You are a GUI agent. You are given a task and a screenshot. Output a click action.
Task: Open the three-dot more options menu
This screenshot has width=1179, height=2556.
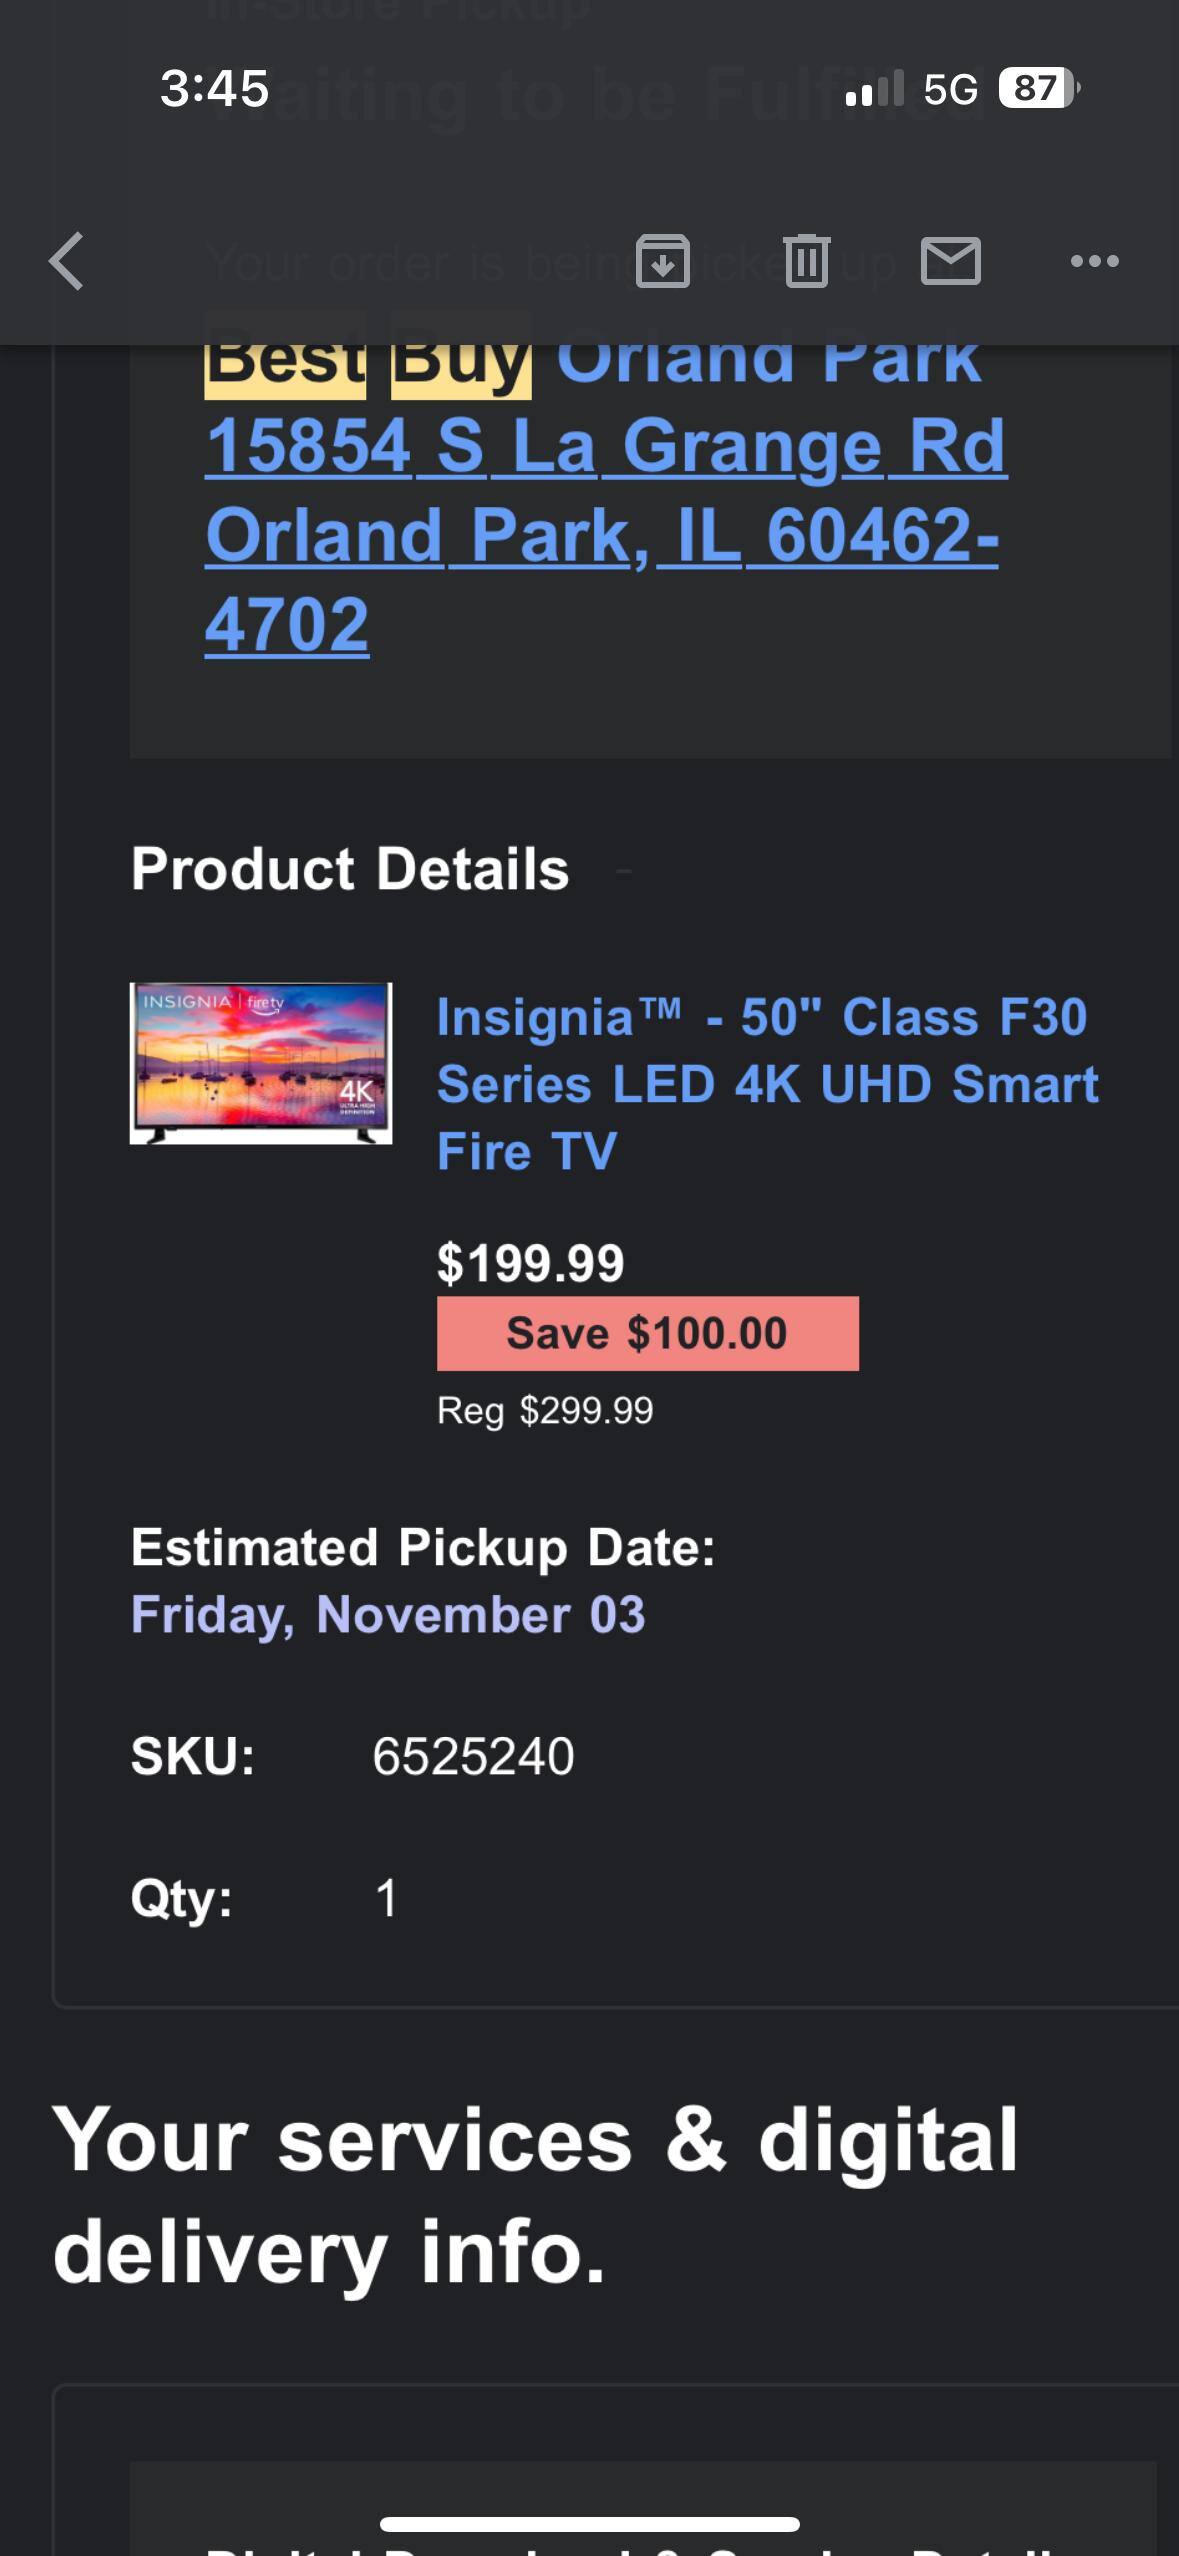tap(1094, 261)
